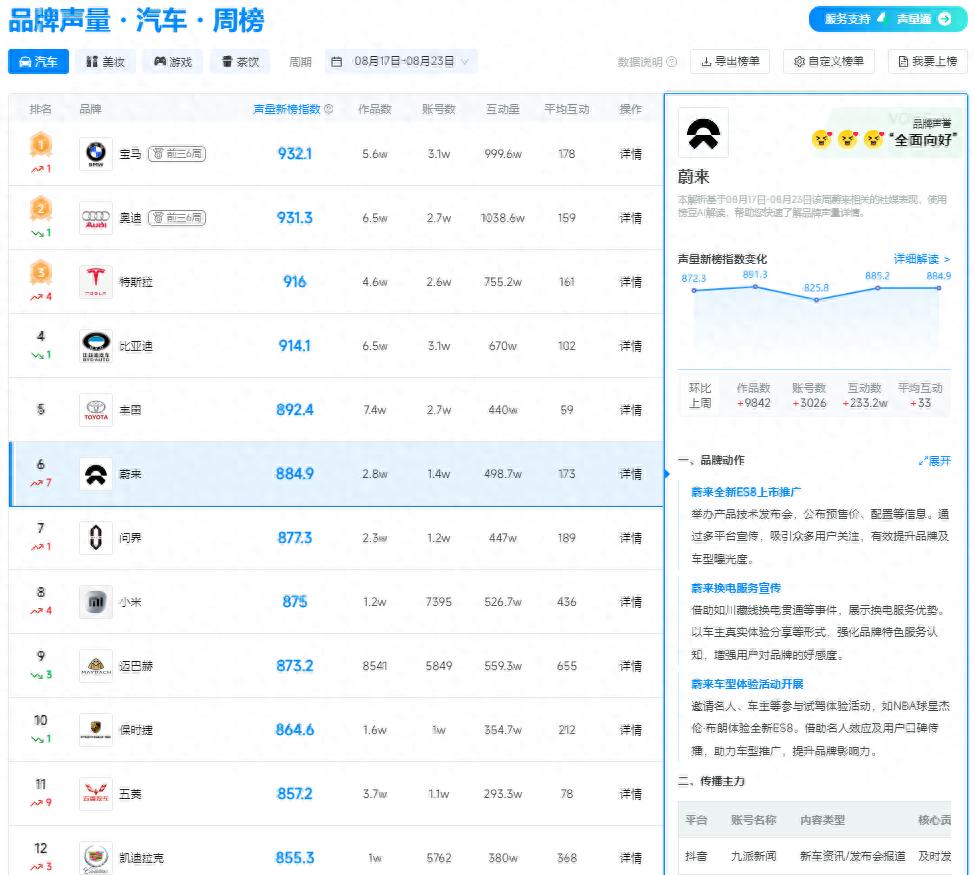Click 详情 on the 特斯拉 row
The height and width of the screenshot is (875, 975).
point(630,278)
